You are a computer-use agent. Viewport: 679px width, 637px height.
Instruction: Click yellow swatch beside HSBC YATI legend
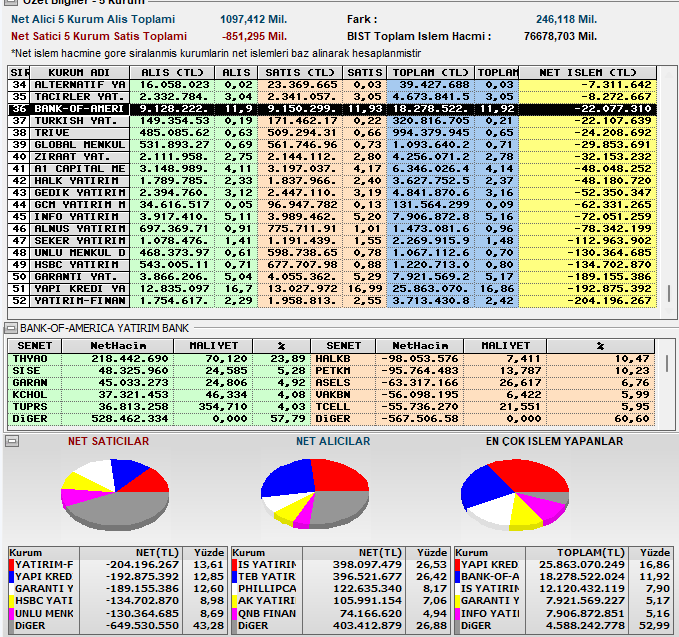[x=12, y=601]
